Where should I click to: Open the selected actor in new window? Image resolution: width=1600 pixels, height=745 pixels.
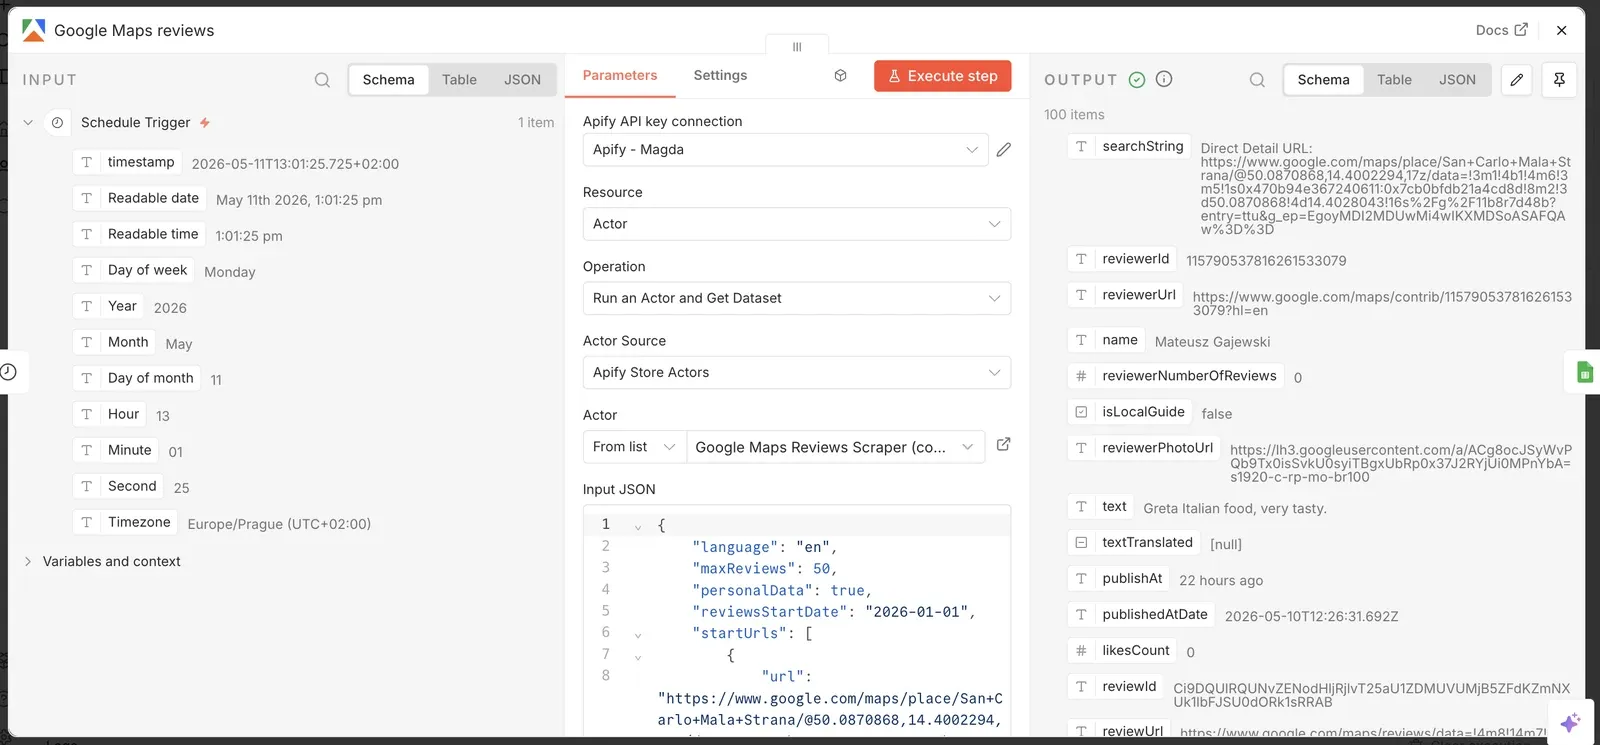(x=1004, y=445)
